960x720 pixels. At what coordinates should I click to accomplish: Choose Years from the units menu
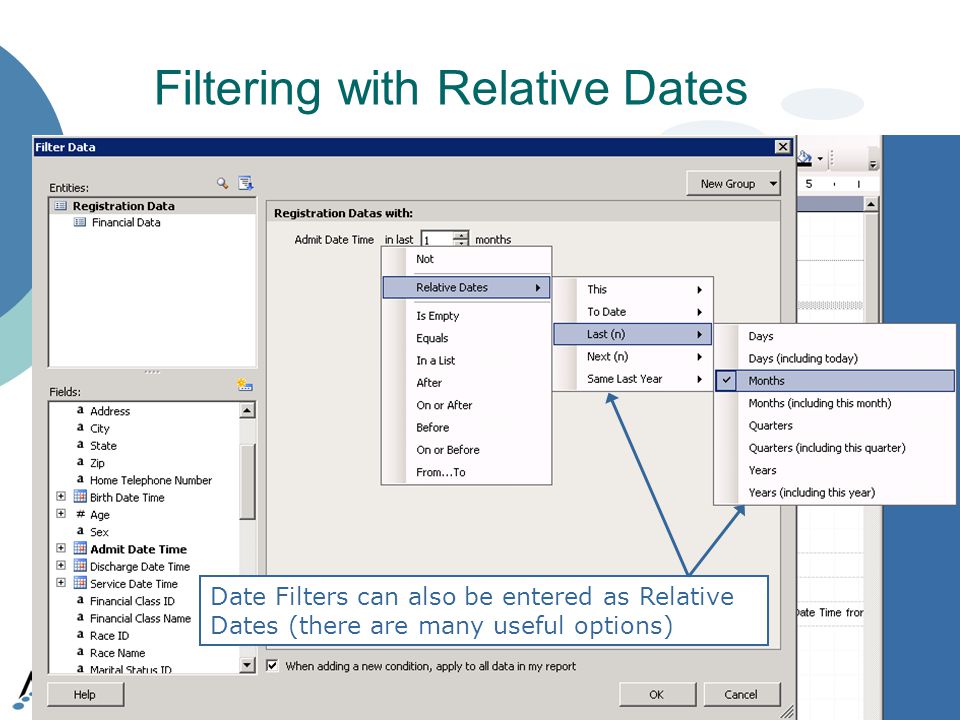[835, 470]
